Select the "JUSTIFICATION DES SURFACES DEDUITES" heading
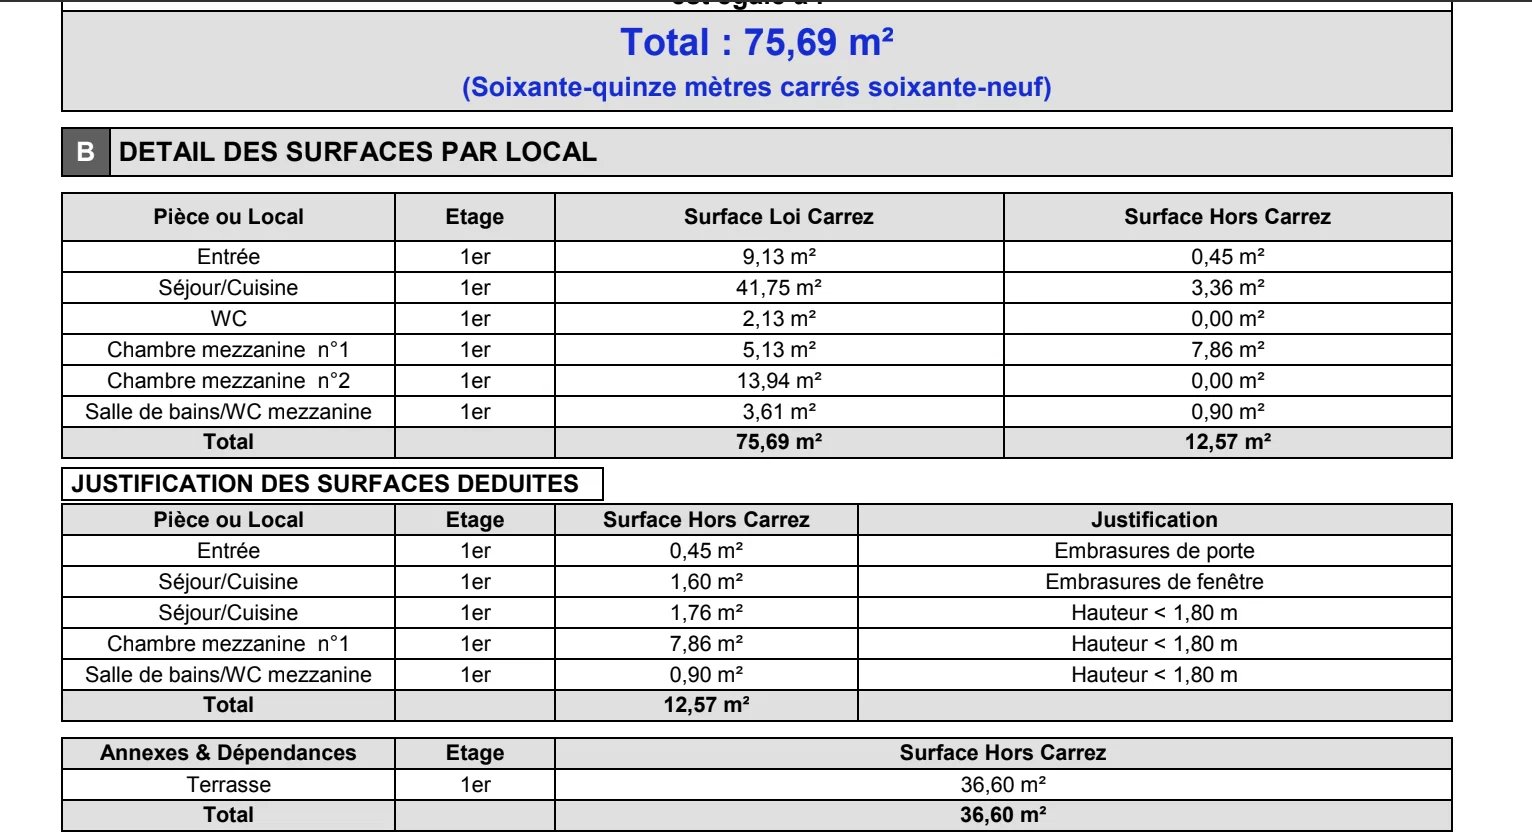Viewport: 1532px width, 838px height. click(325, 484)
